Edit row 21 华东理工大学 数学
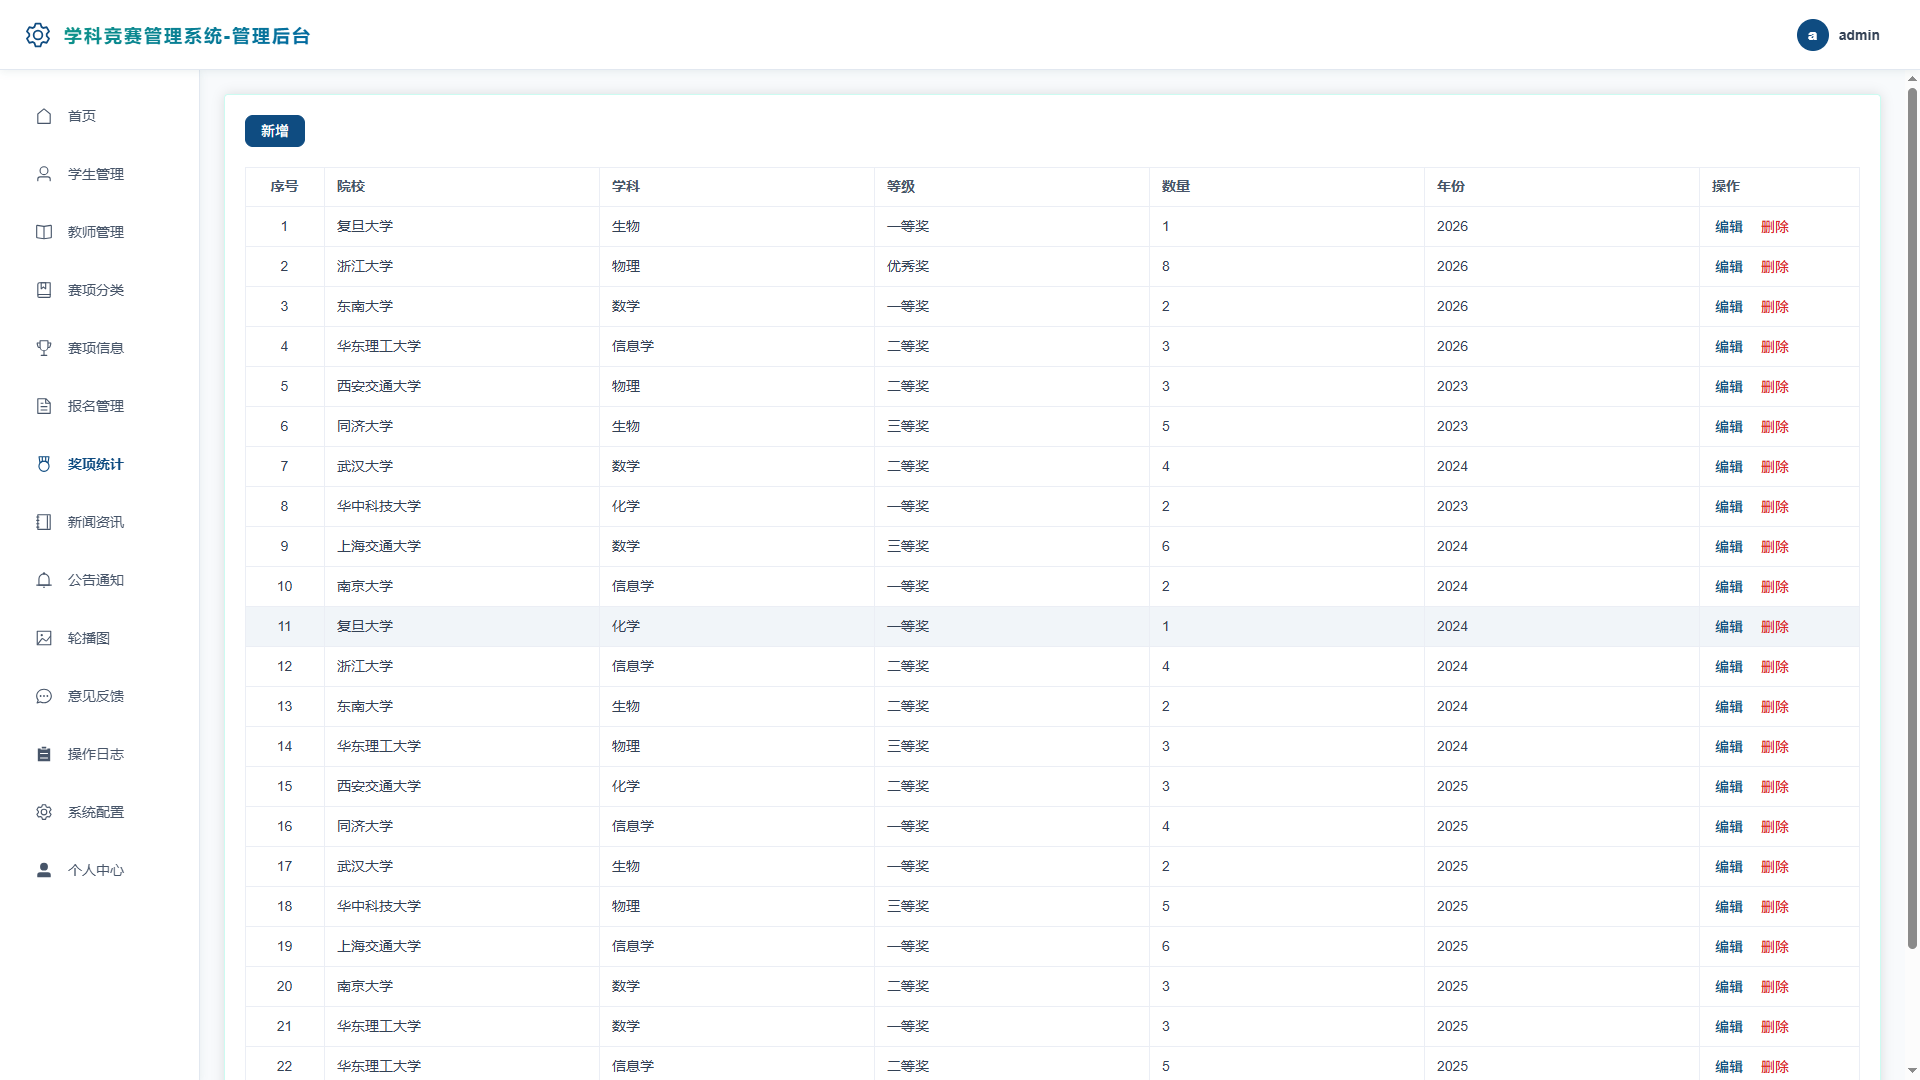This screenshot has height=1080, width=1920. (1729, 1027)
